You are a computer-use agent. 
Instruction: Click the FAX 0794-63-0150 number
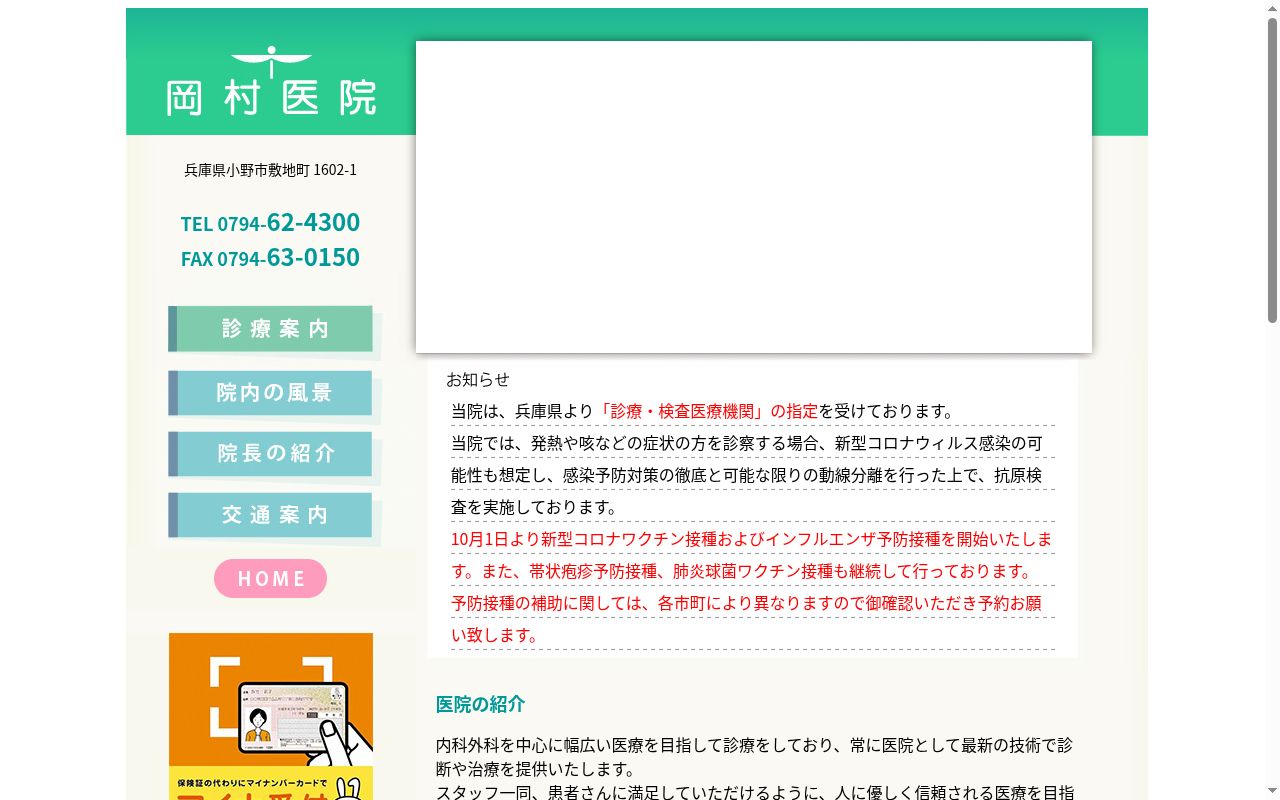[x=270, y=257]
